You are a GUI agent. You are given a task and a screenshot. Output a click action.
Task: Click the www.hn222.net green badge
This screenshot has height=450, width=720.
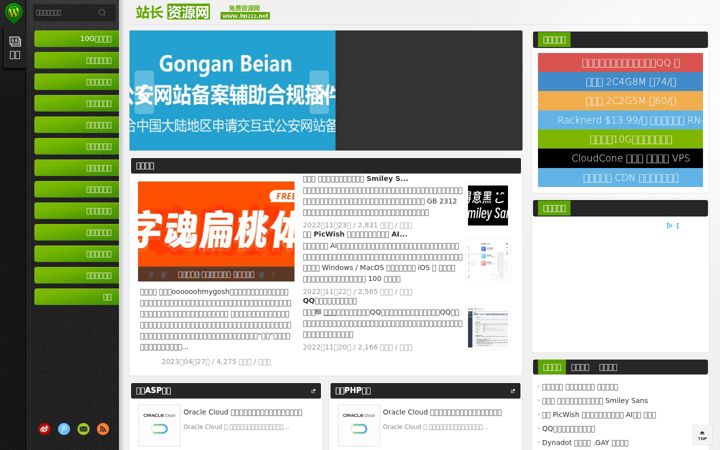tap(245, 16)
